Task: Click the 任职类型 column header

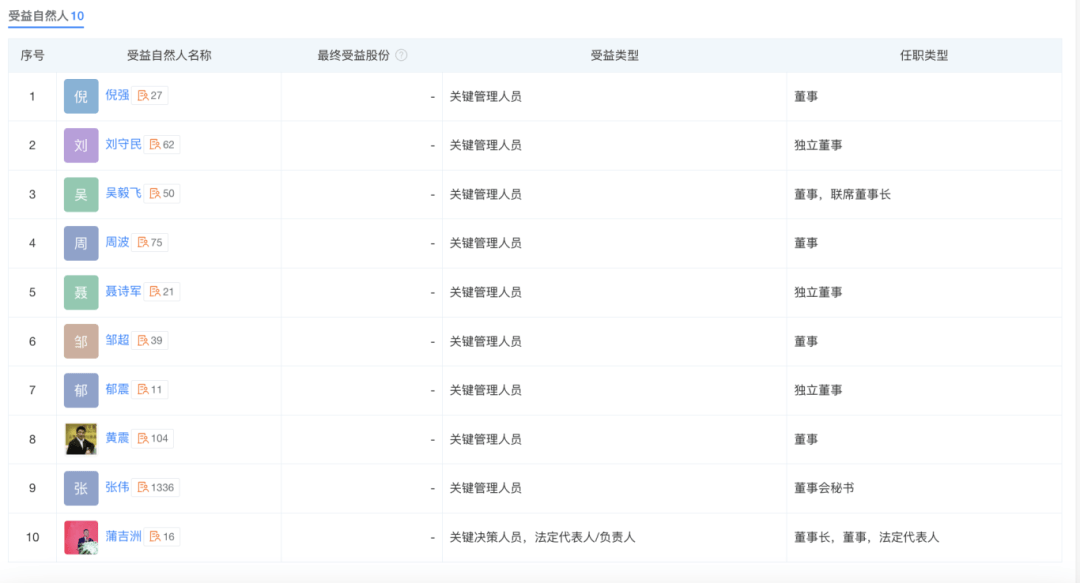Action: (x=924, y=55)
